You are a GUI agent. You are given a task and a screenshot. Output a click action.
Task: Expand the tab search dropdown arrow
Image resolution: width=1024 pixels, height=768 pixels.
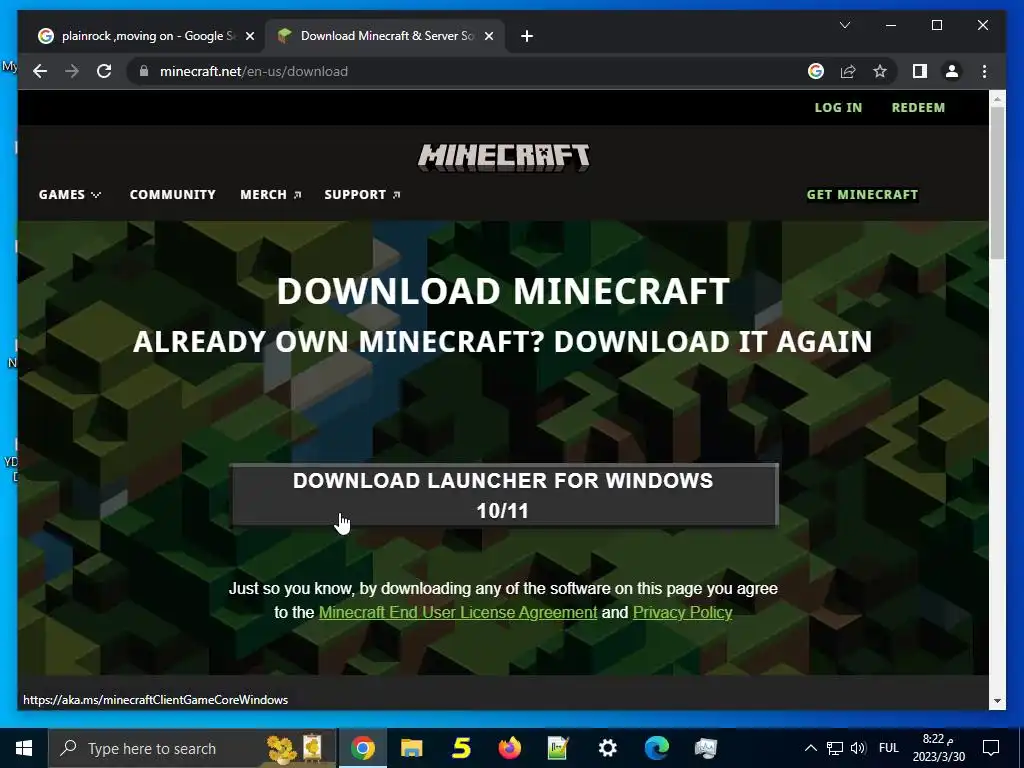(x=844, y=25)
